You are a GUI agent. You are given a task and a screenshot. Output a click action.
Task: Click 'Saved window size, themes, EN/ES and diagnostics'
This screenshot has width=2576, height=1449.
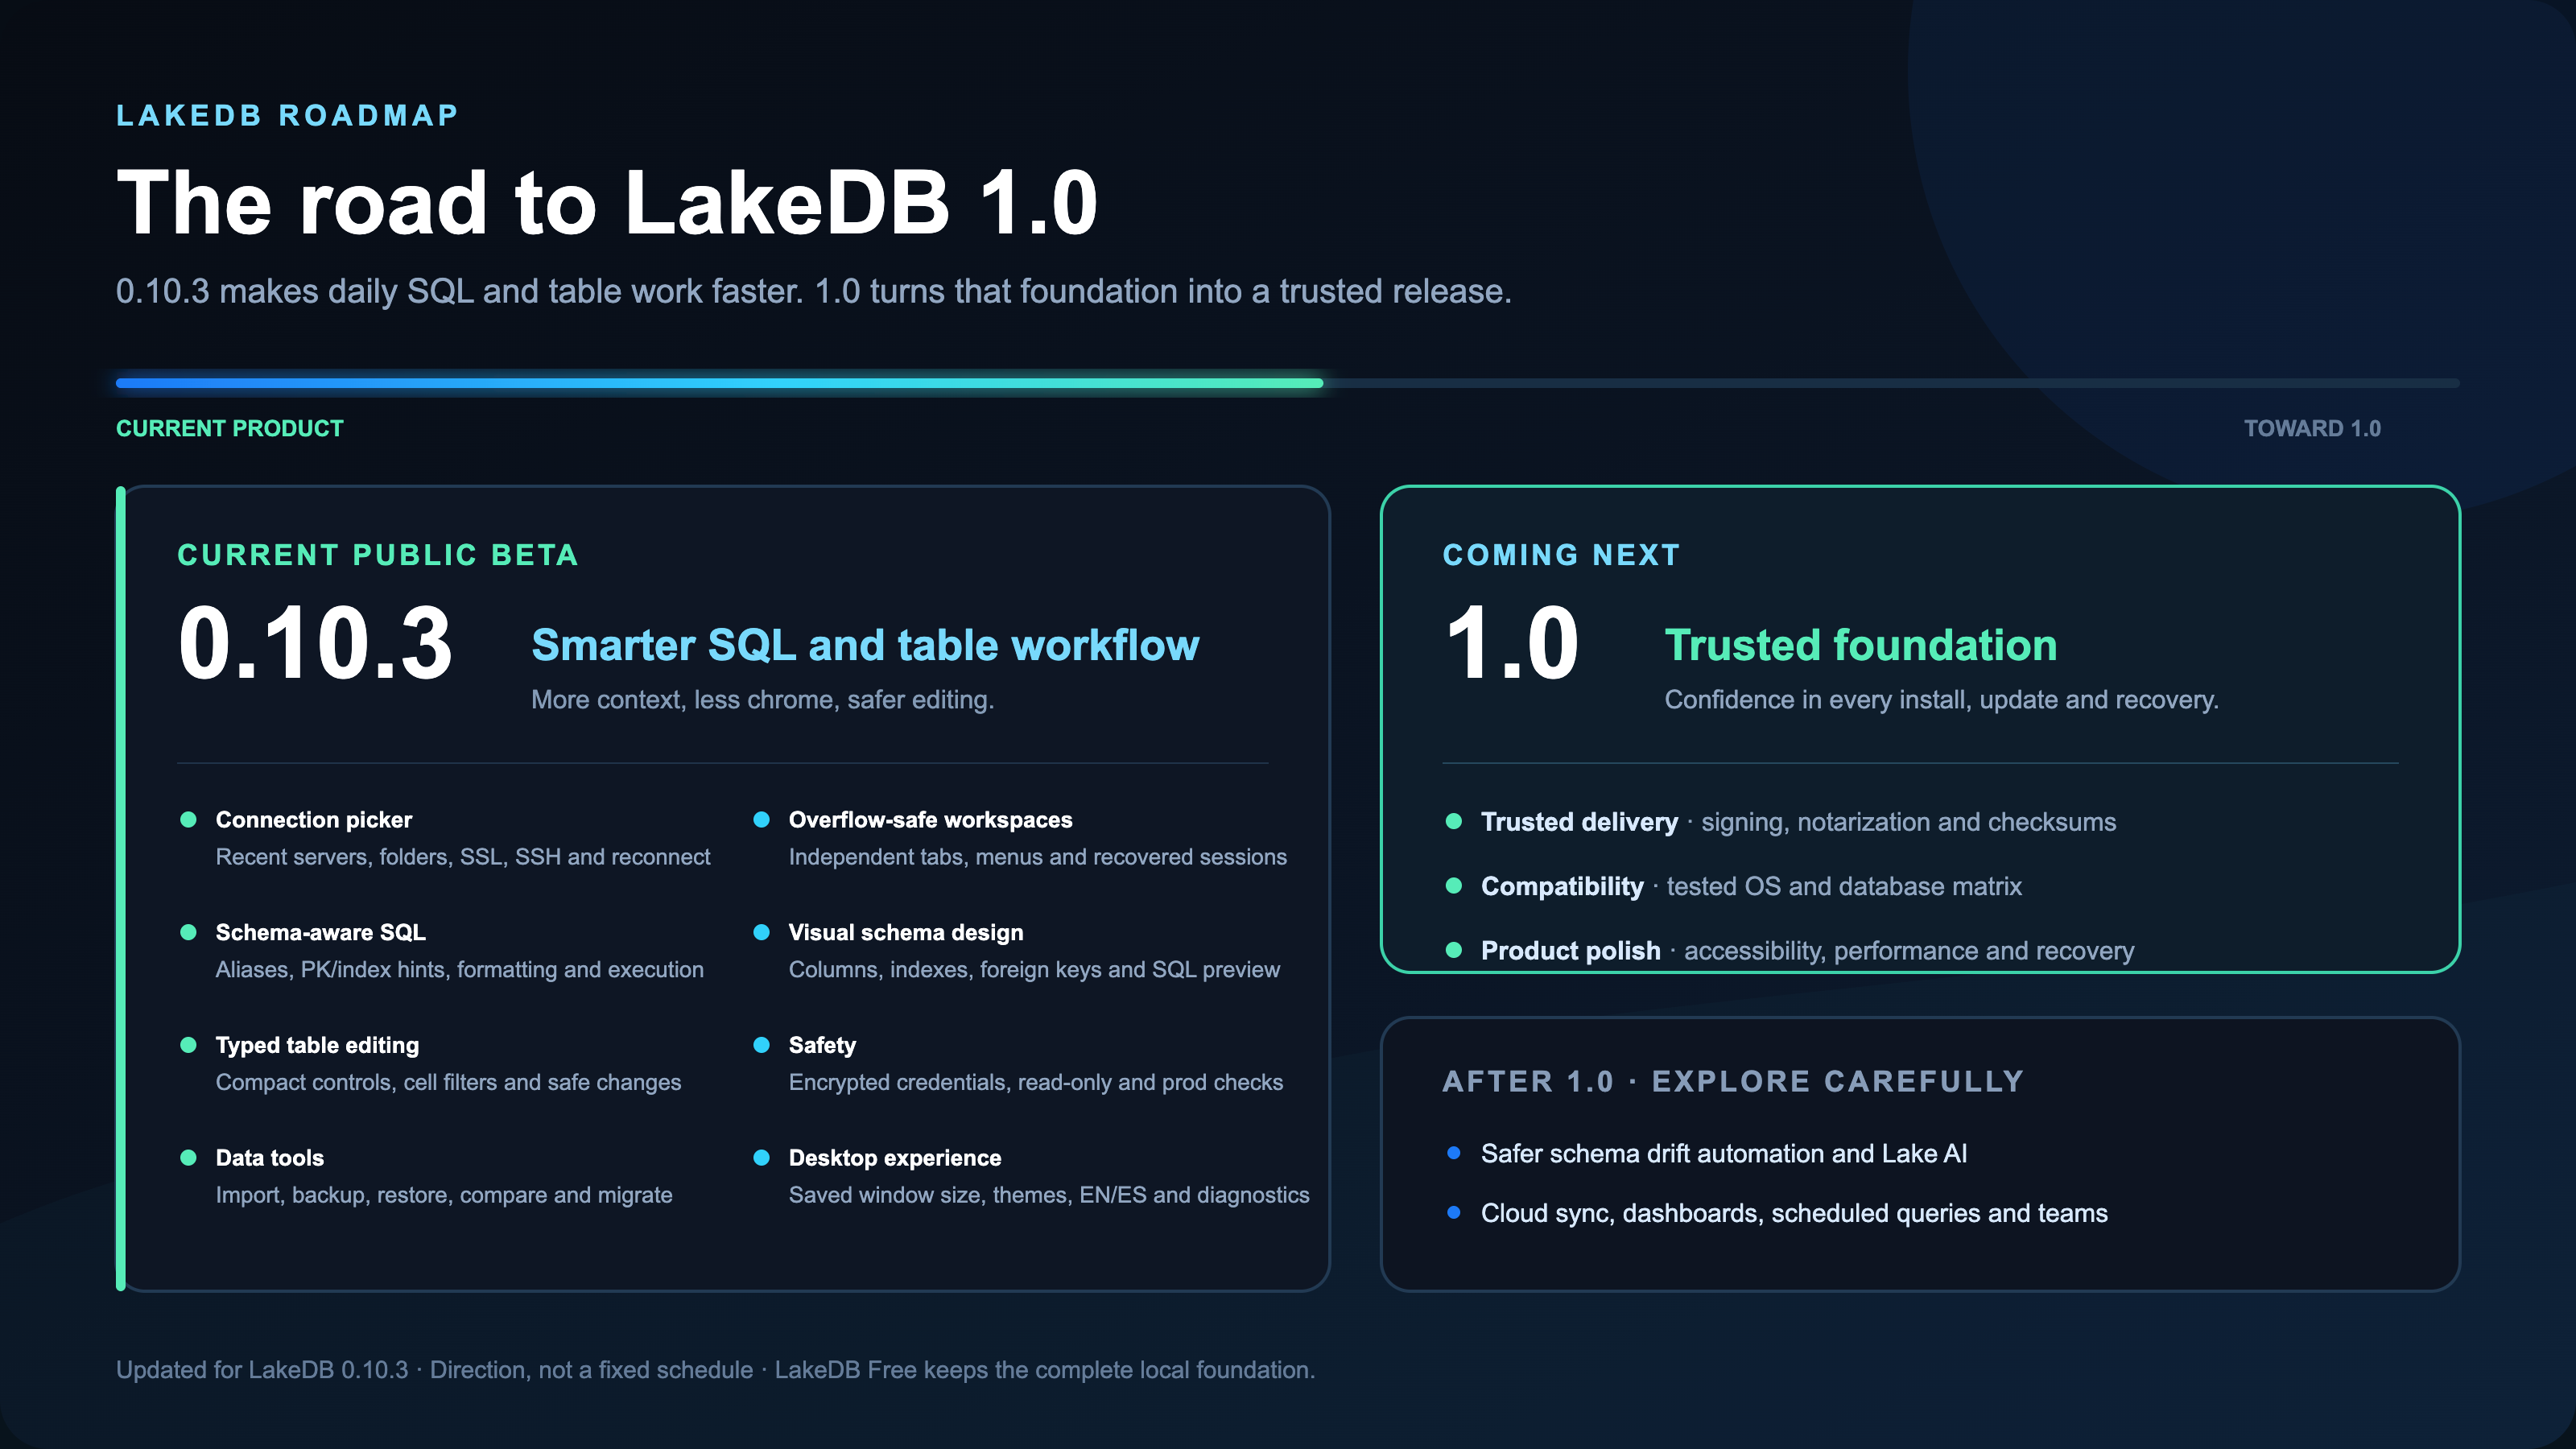pyautogui.click(x=1048, y=1195)
